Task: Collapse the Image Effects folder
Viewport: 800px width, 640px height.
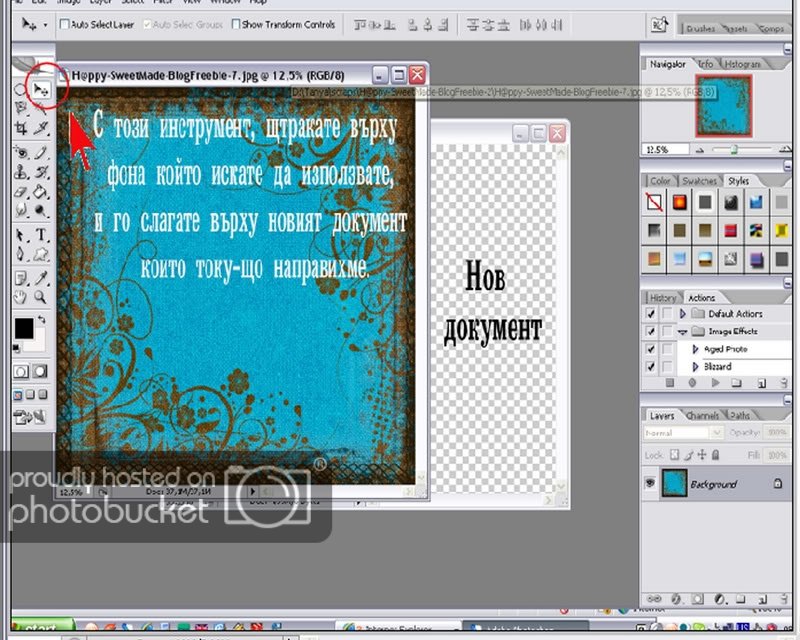Action: pyautogui.click(x=683, y=332)
